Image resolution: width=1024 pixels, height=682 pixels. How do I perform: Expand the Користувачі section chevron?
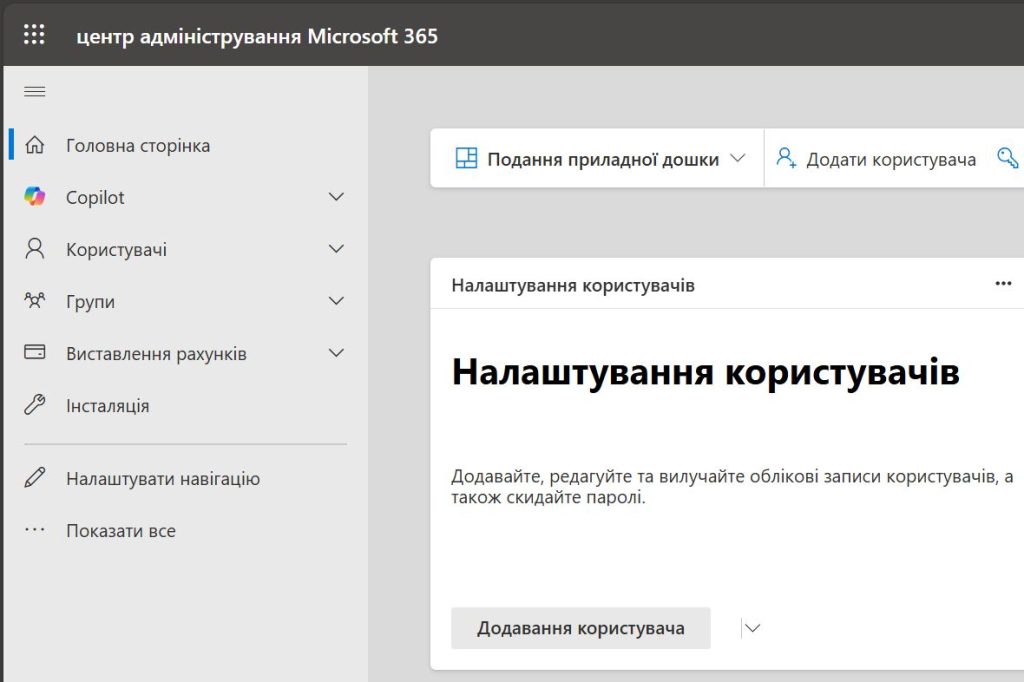(336, 249)
